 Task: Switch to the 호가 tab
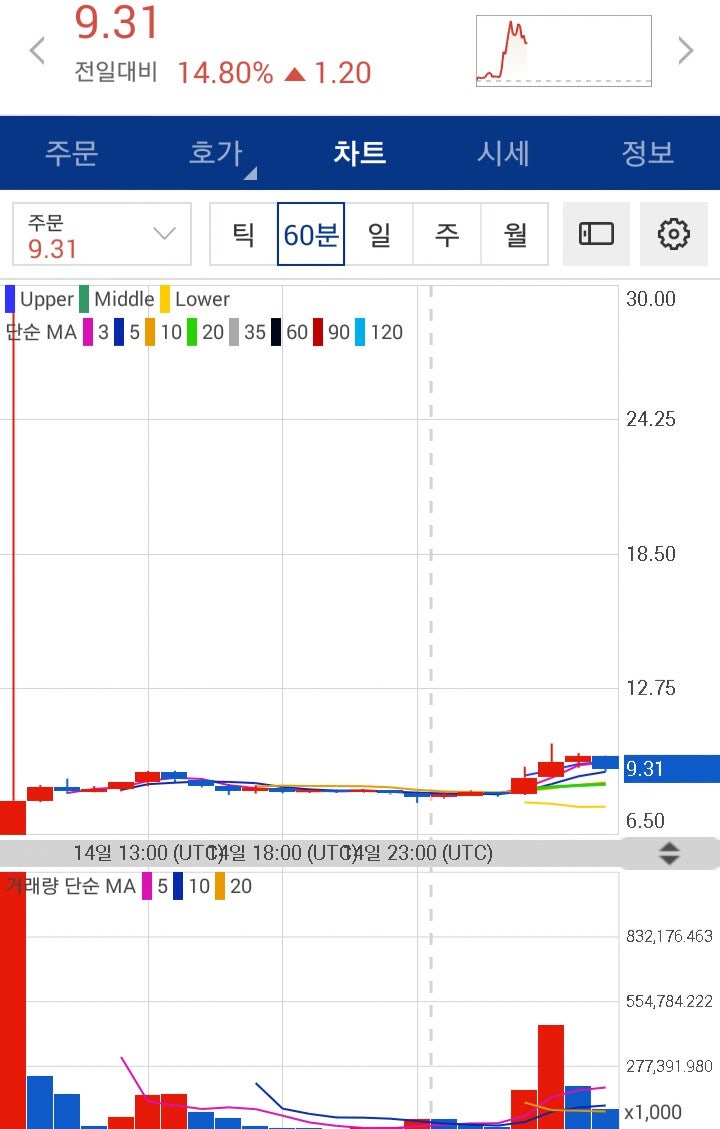tap(216, 153)
